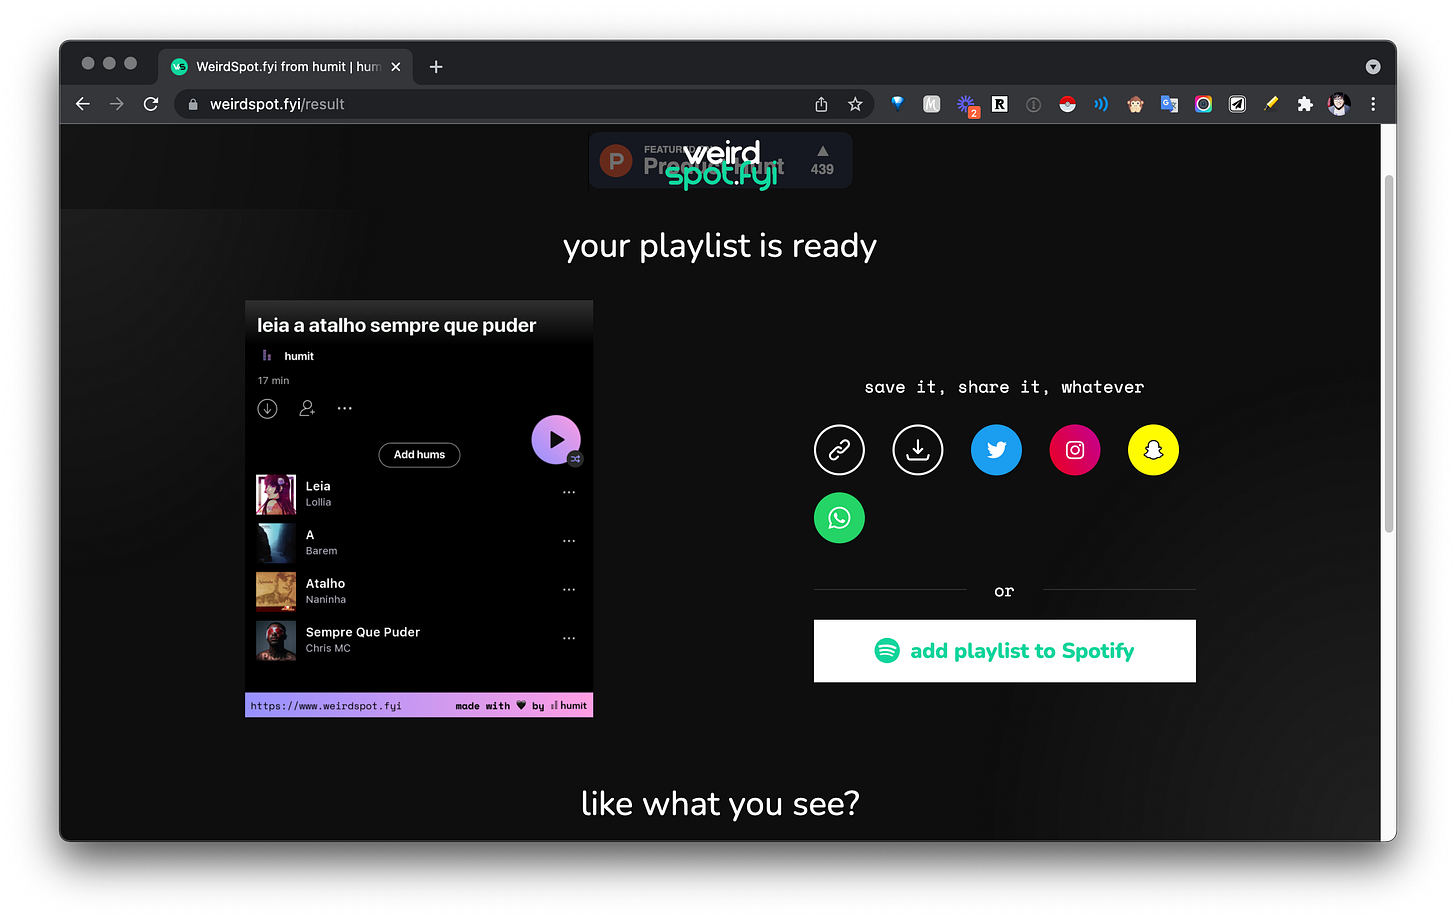This screenshot has height=920, width=1456.
Task: Open new browser tab with plus
Action: pos(436,67)
